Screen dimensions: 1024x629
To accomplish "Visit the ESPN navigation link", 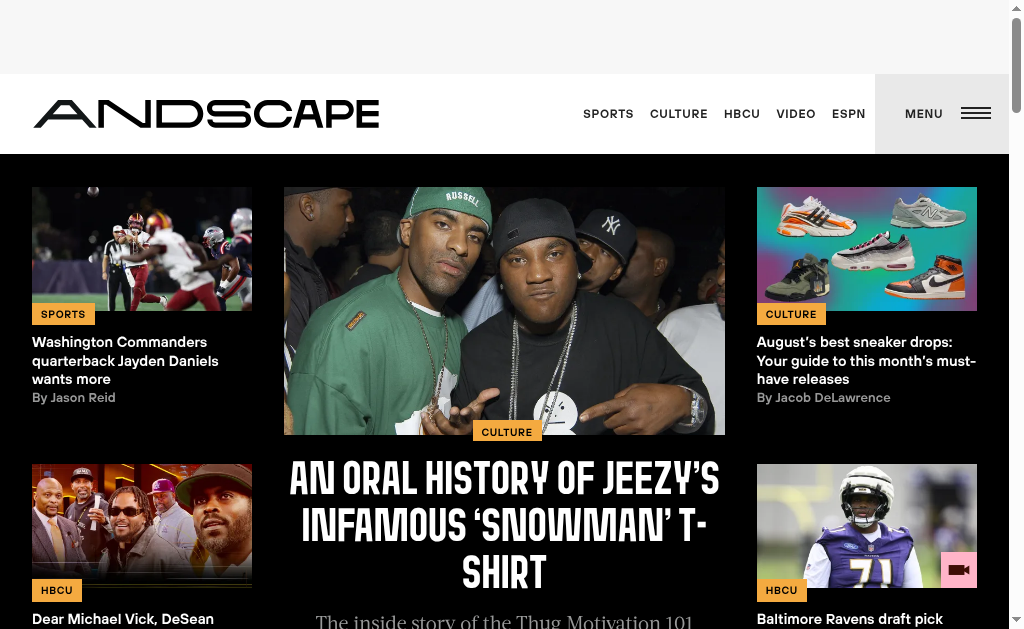I will click(848, 114).
